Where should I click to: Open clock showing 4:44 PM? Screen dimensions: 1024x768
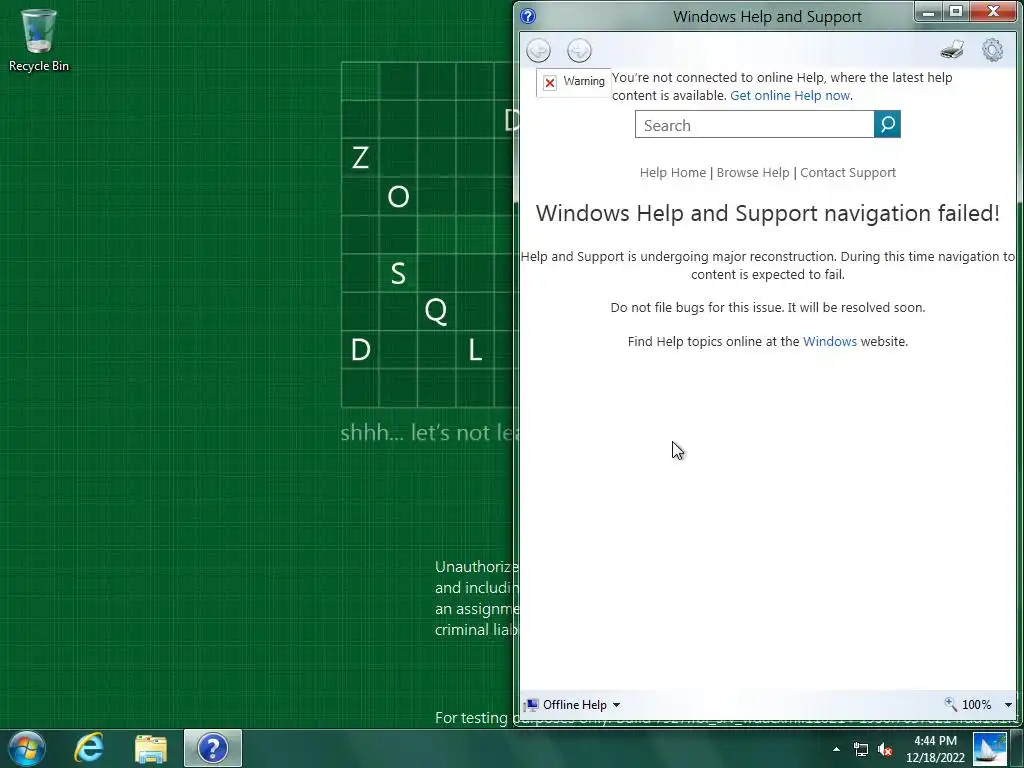point(935,749)
